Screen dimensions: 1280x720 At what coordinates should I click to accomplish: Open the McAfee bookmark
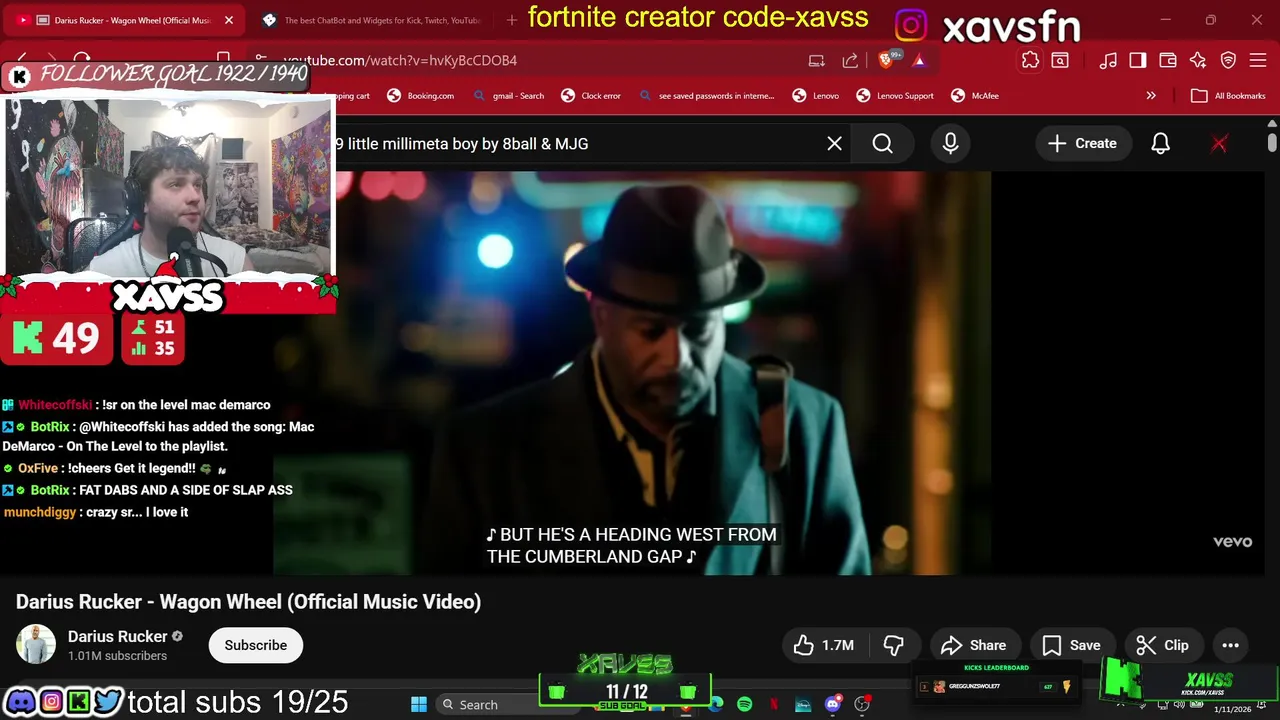(975, 96)
